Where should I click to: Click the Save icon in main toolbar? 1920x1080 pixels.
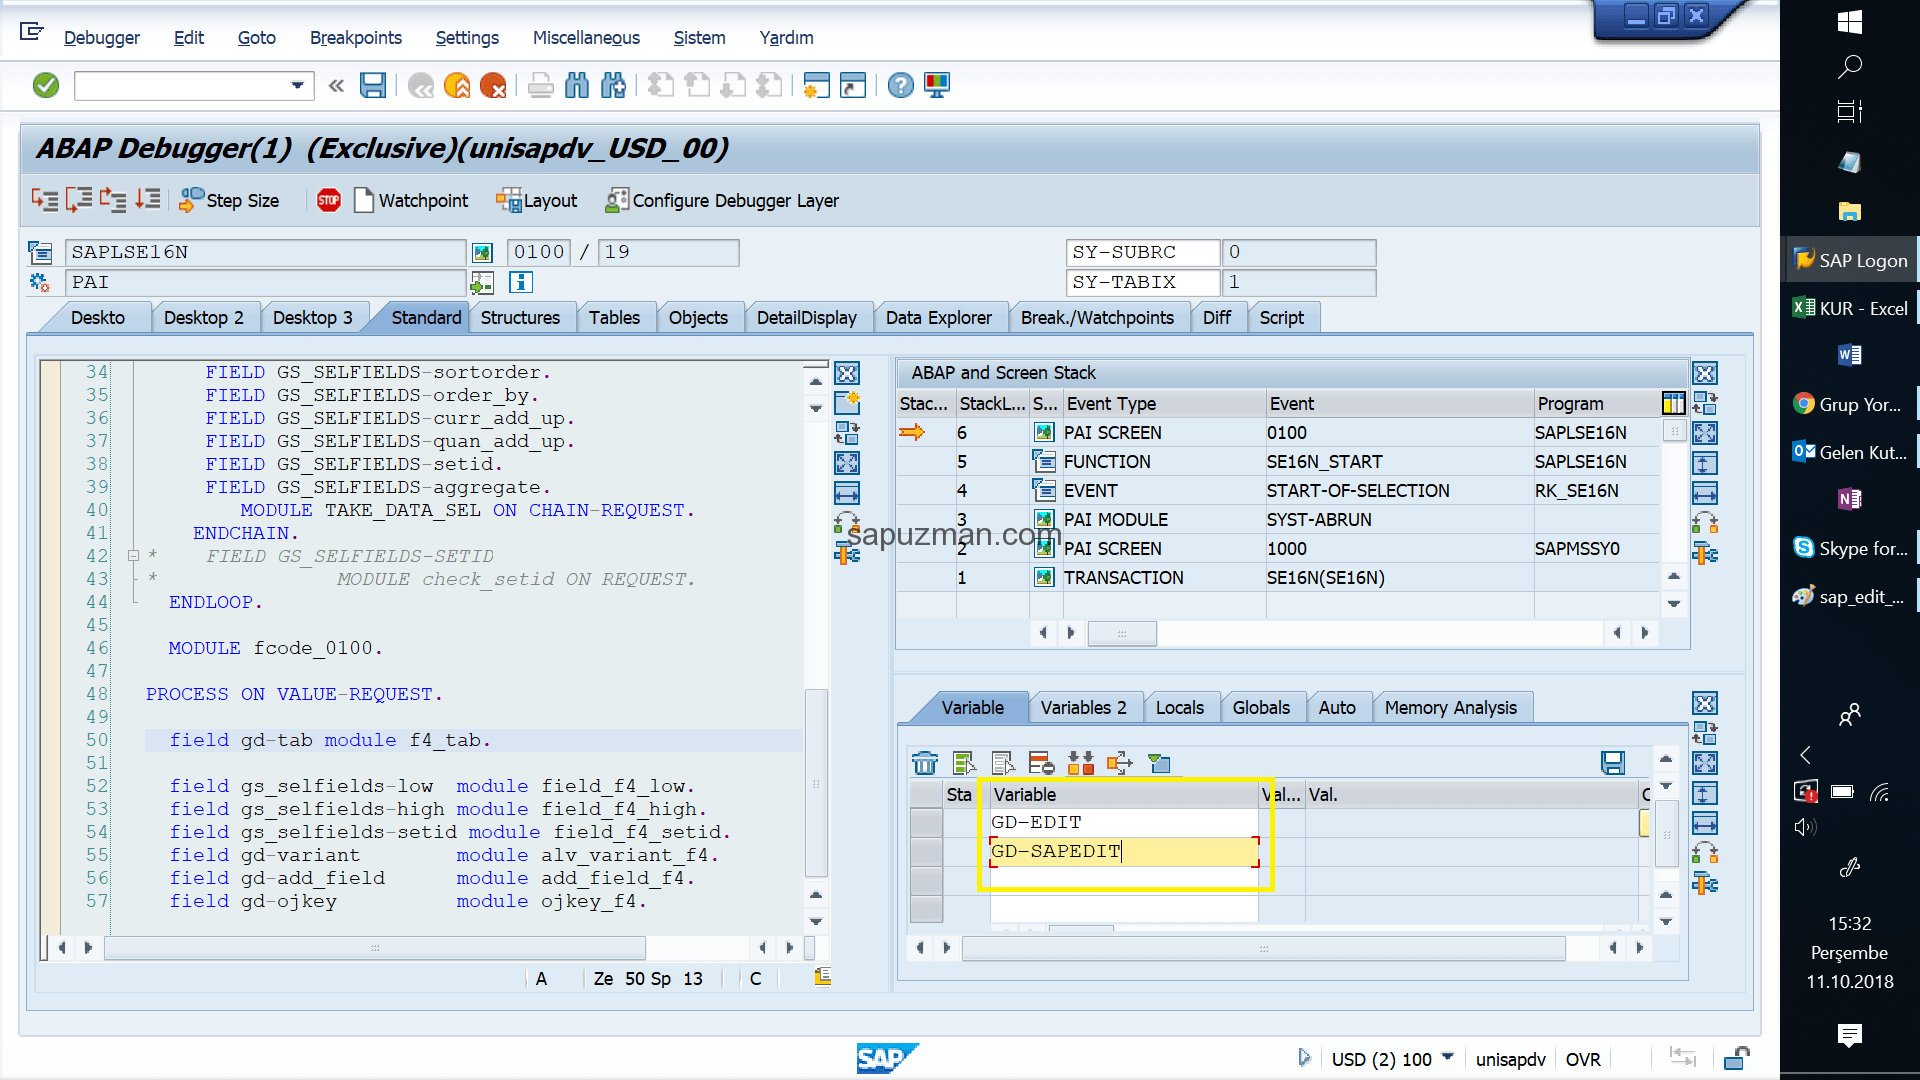(373, 86)
